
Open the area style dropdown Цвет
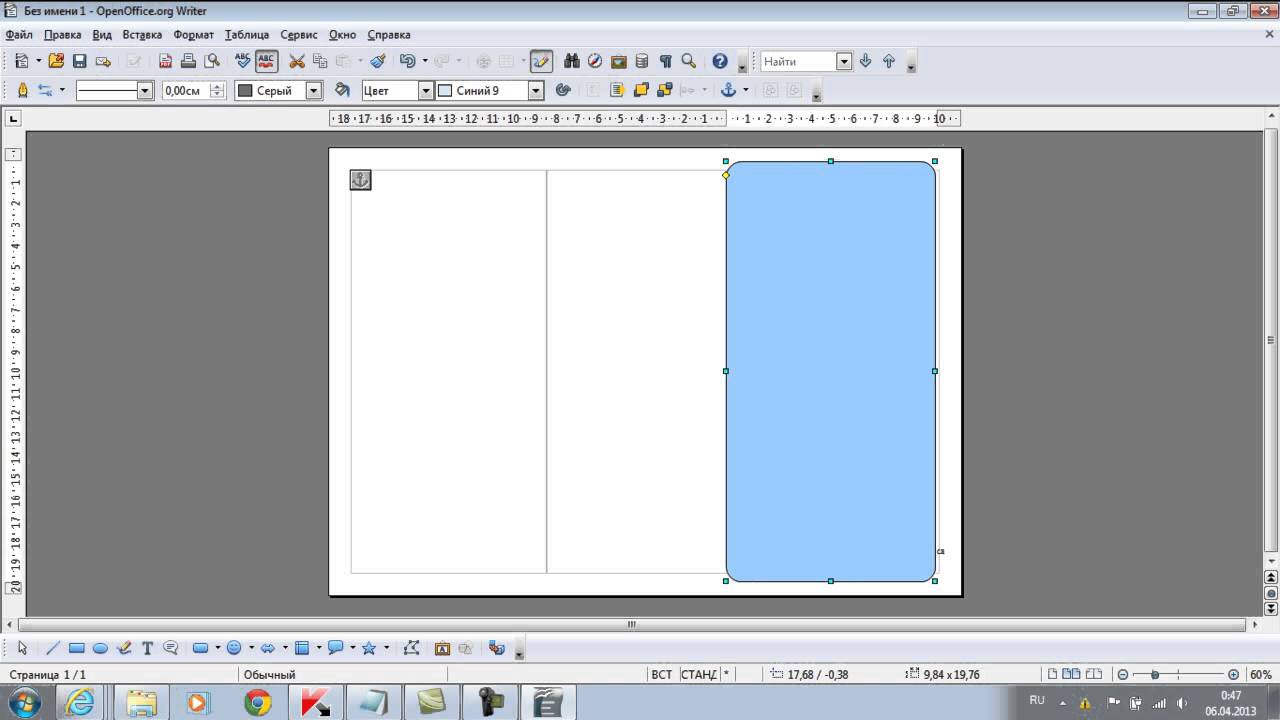[x=425, y=90]
